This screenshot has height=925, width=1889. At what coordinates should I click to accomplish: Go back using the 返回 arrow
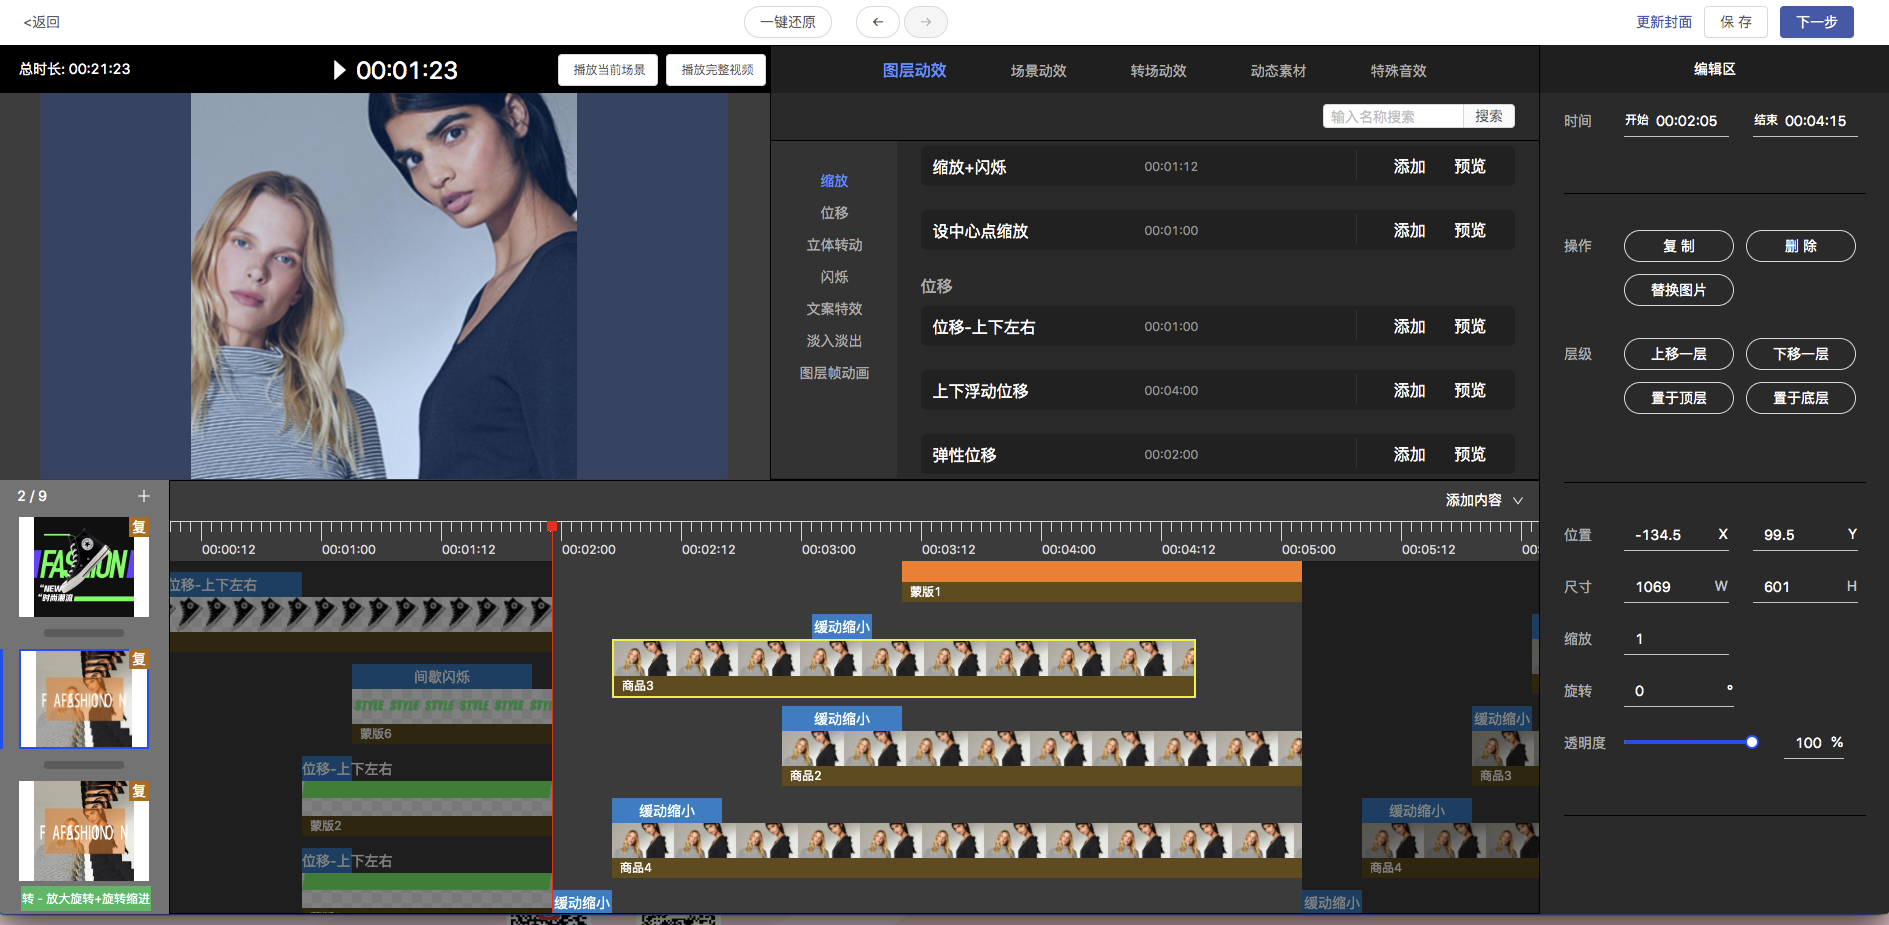[x=41, y=22]
